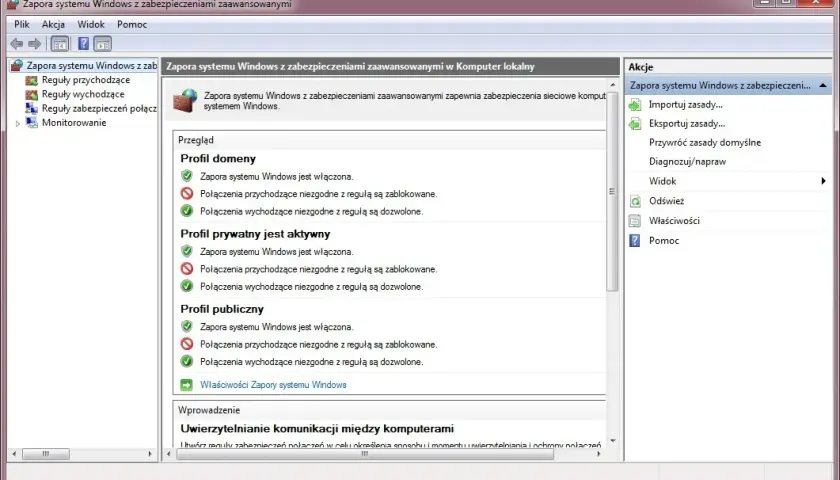
Task: Click the Pomoc question mark icon in Akcje
Action: click(x=635, y=241)
